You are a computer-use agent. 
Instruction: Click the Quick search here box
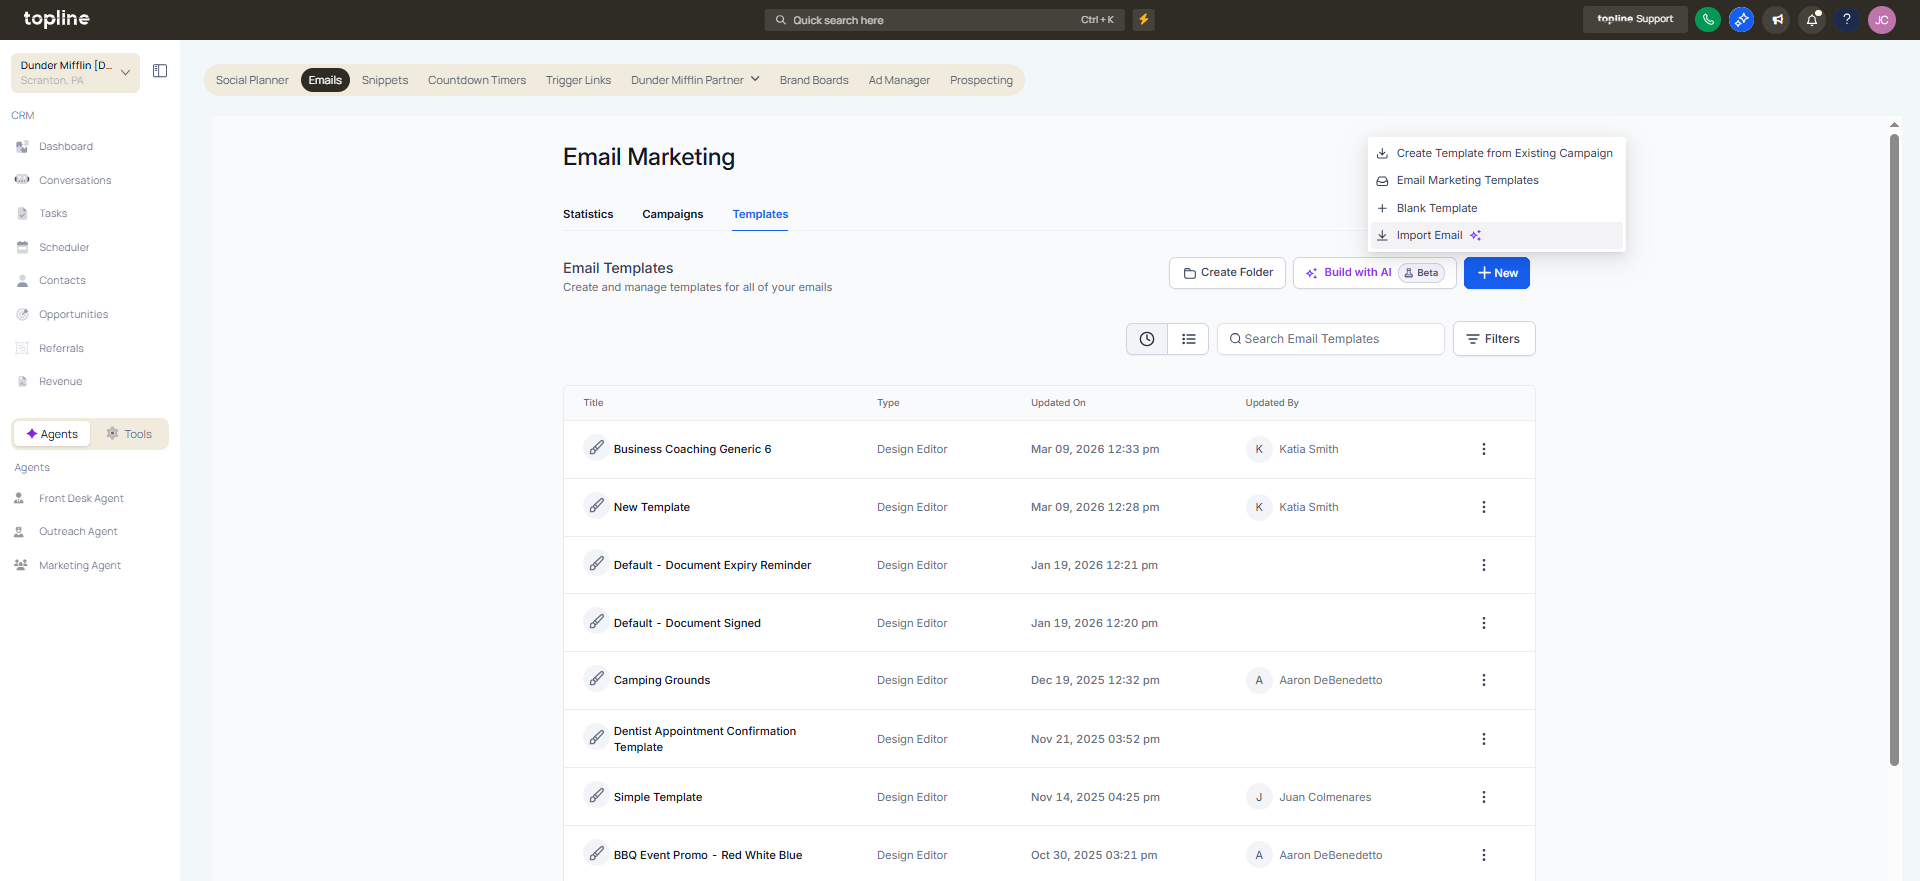tap(945, 20)
